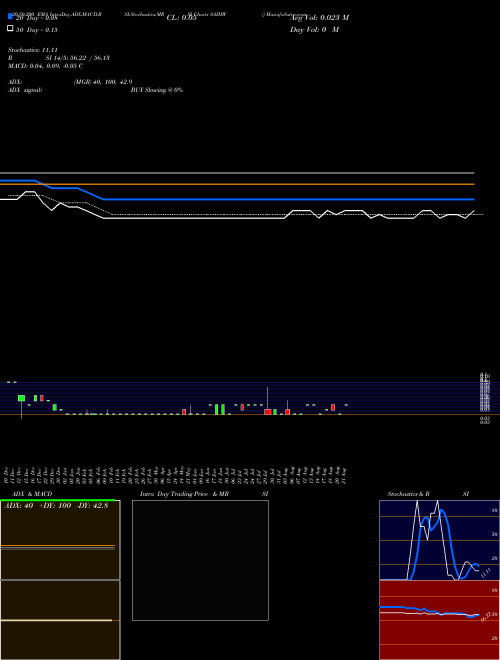This screenshot has height=660, width=500.
Task: Click the Day Vol label
Action: 314,29
